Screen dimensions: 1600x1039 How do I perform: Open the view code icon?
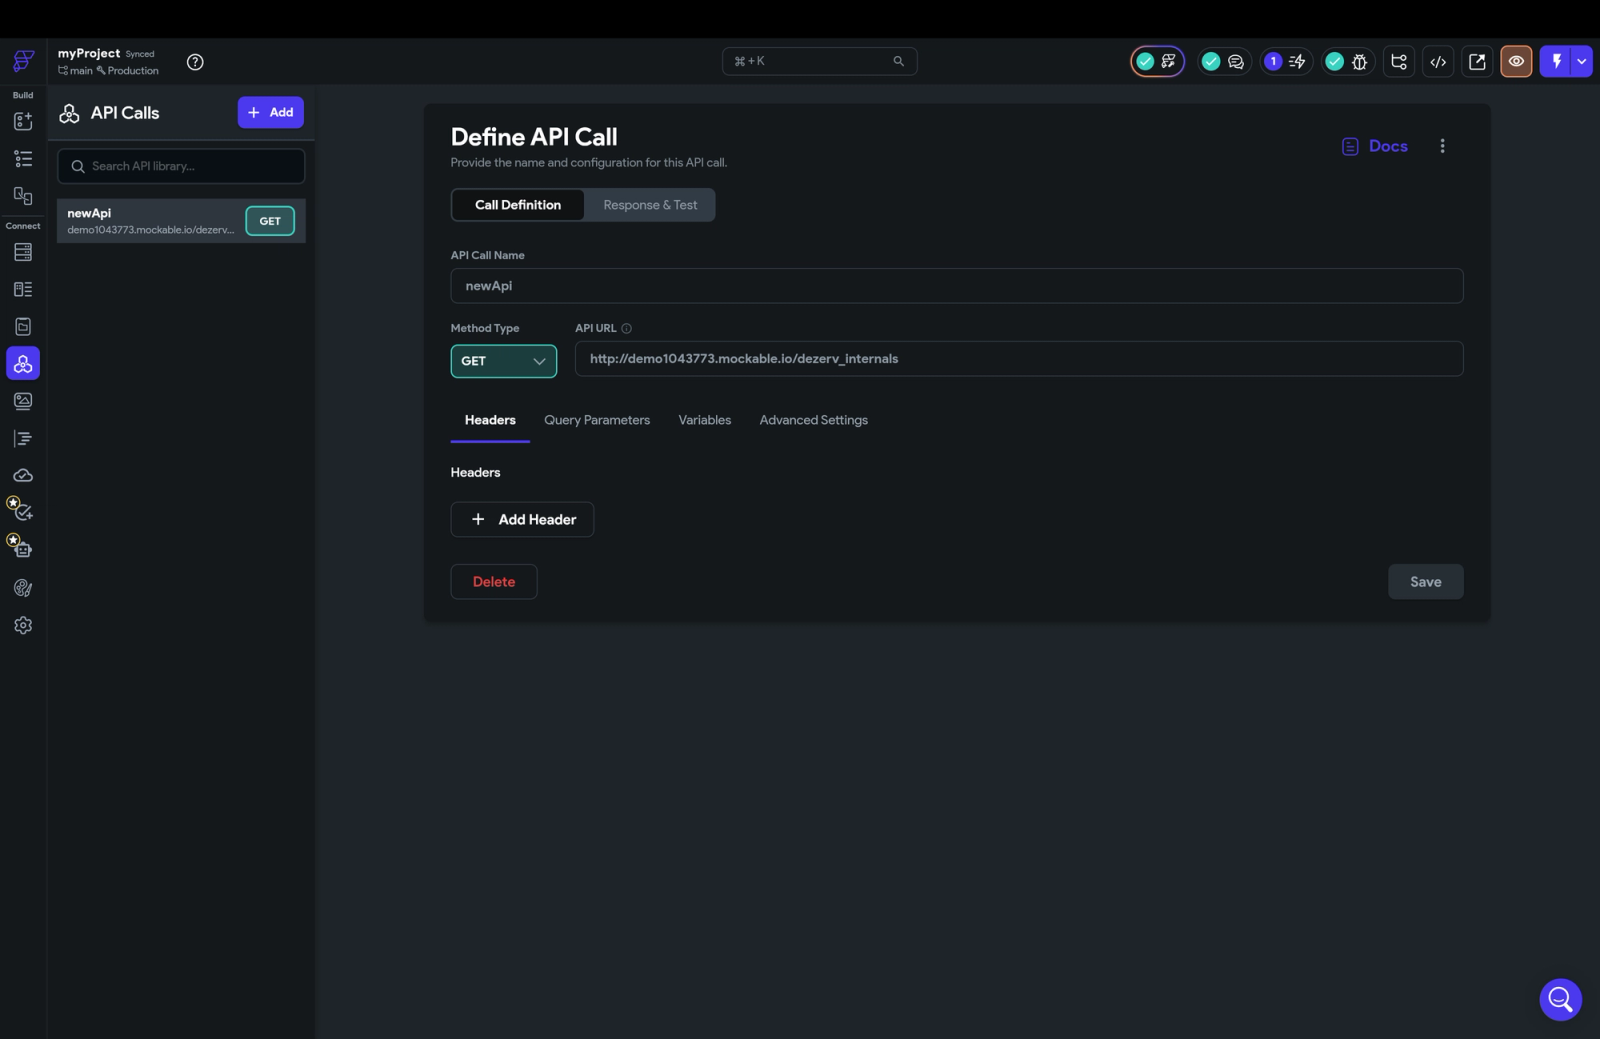pos(1438,61)
